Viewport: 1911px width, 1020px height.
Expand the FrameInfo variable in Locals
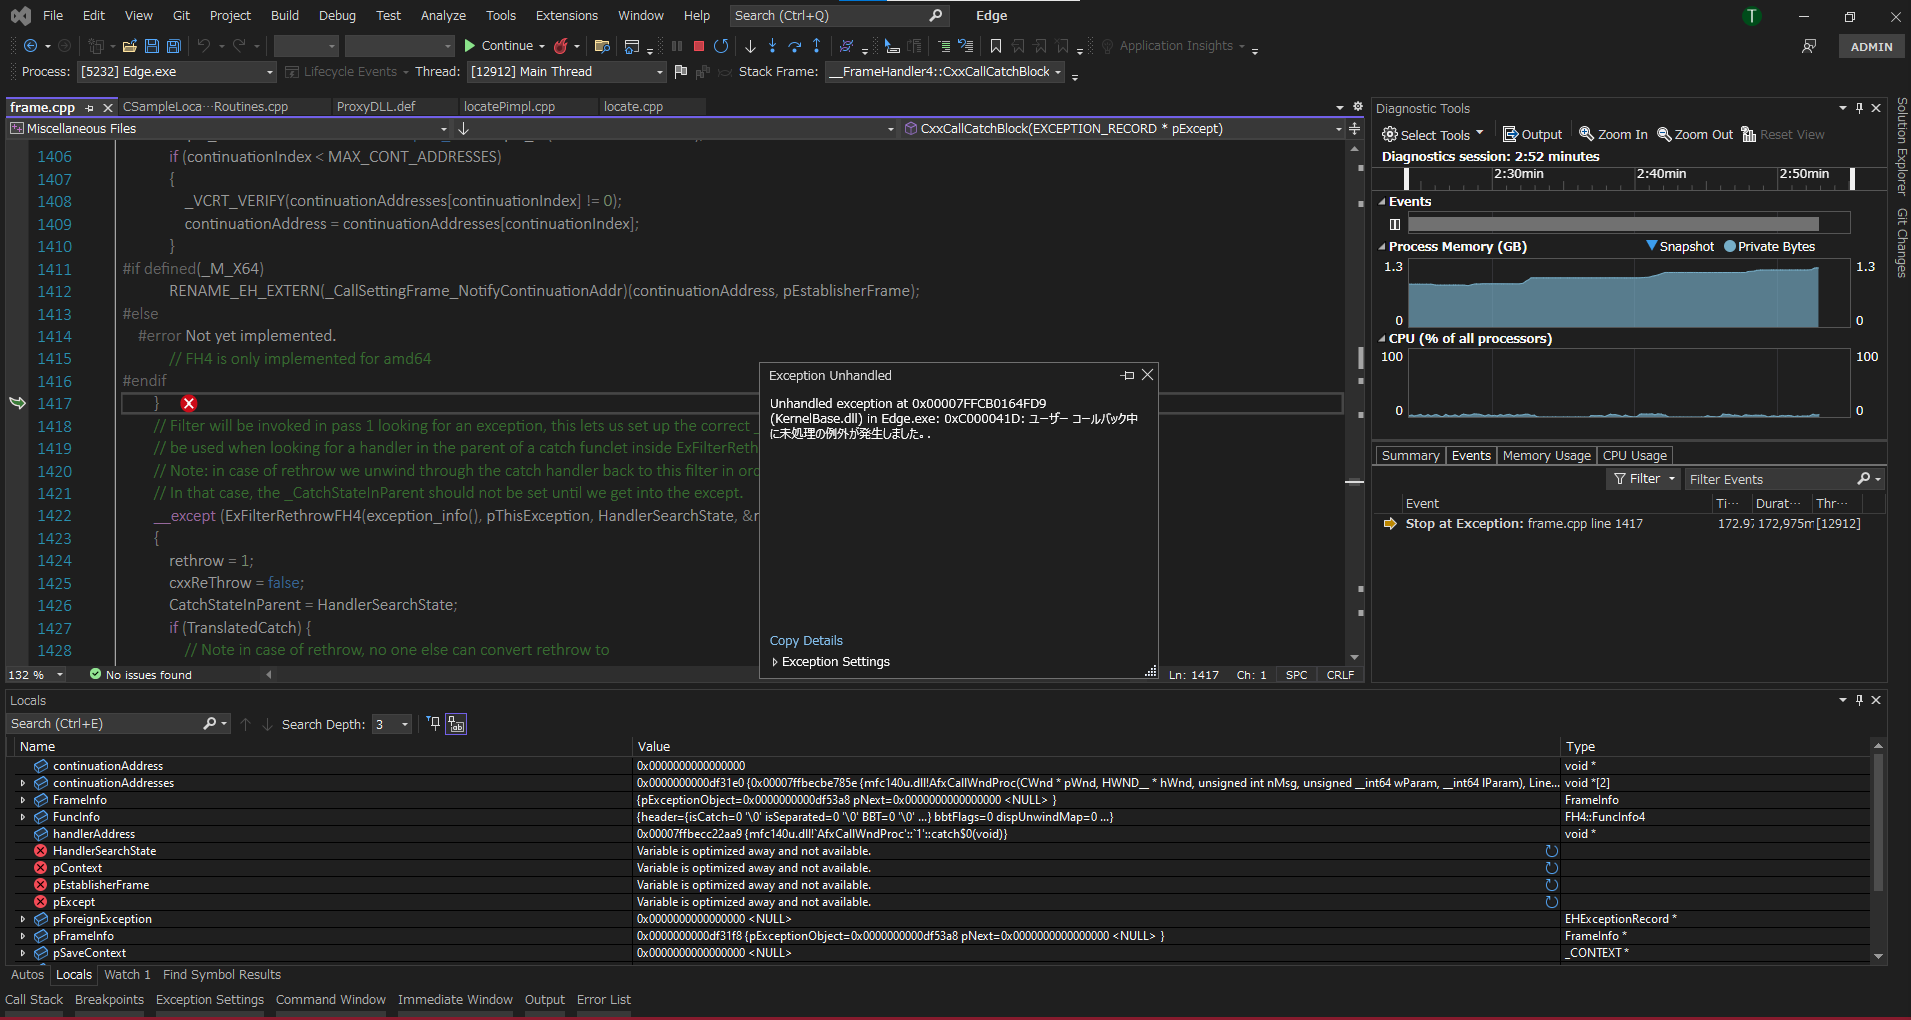pyautogui.click(x=23, y=800)
